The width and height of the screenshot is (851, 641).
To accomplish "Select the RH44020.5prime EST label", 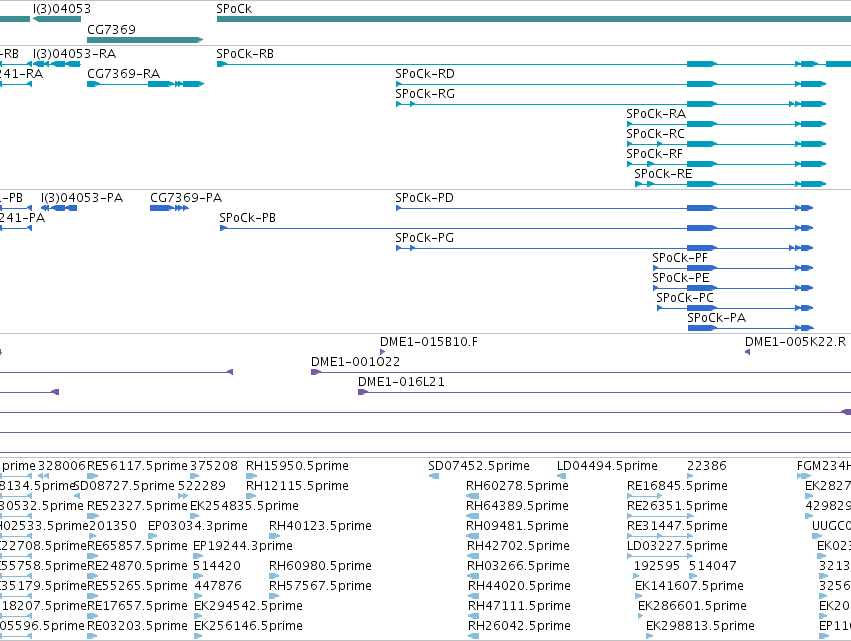I will (x=519, y=586).
